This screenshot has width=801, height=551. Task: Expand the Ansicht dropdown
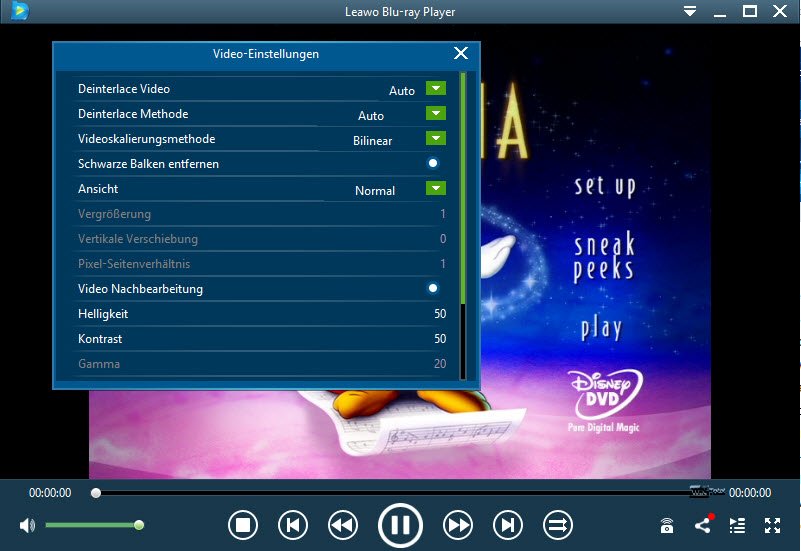[436, 188]
